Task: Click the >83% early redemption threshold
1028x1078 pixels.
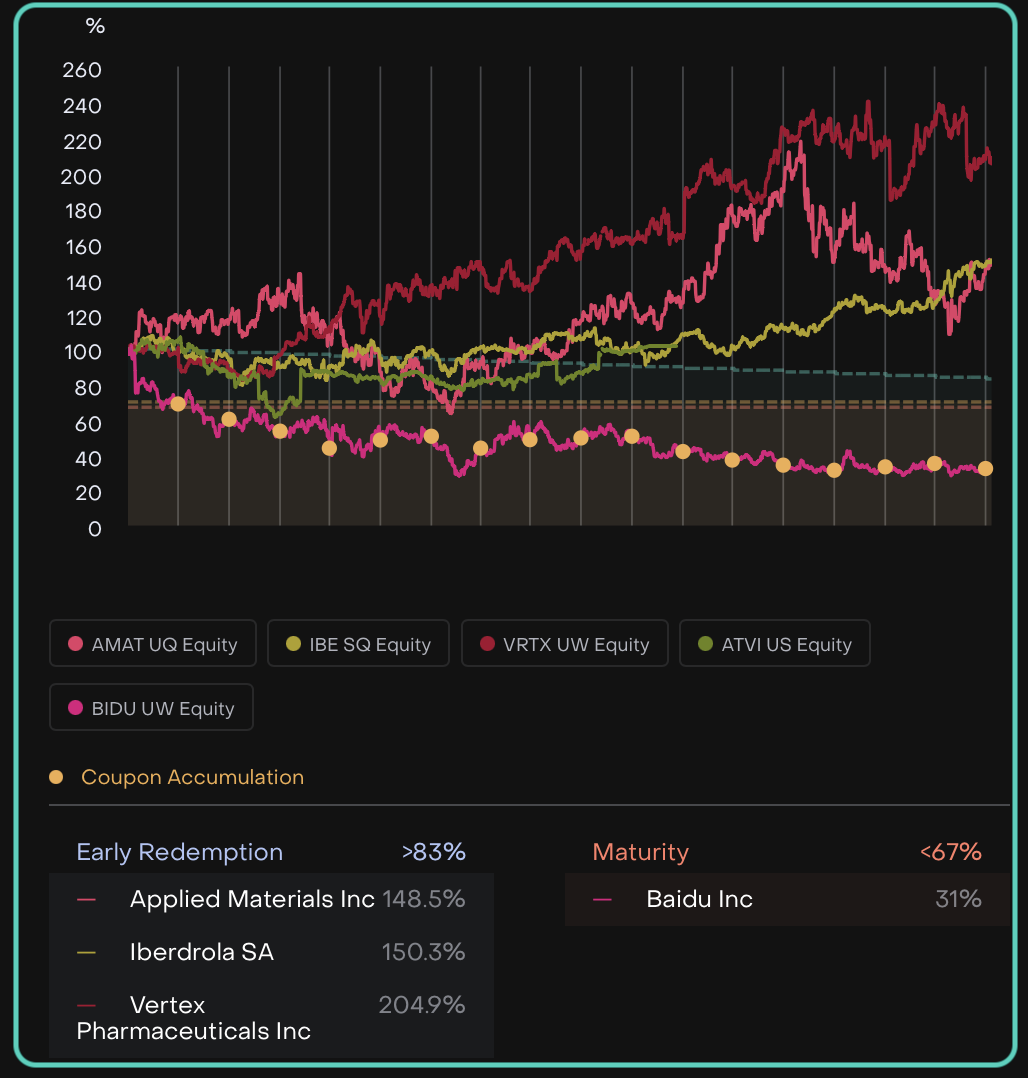Action: [433, 852]
